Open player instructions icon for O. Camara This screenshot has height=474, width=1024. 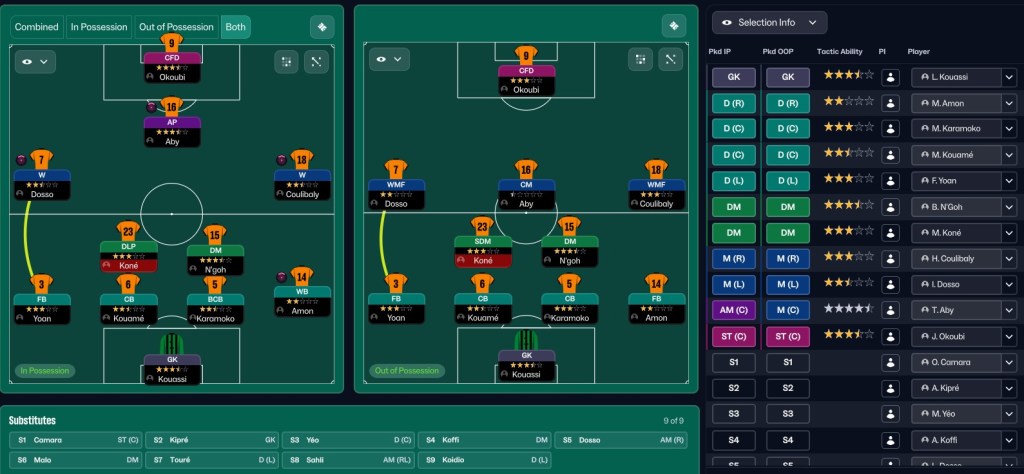pos(890,362)
